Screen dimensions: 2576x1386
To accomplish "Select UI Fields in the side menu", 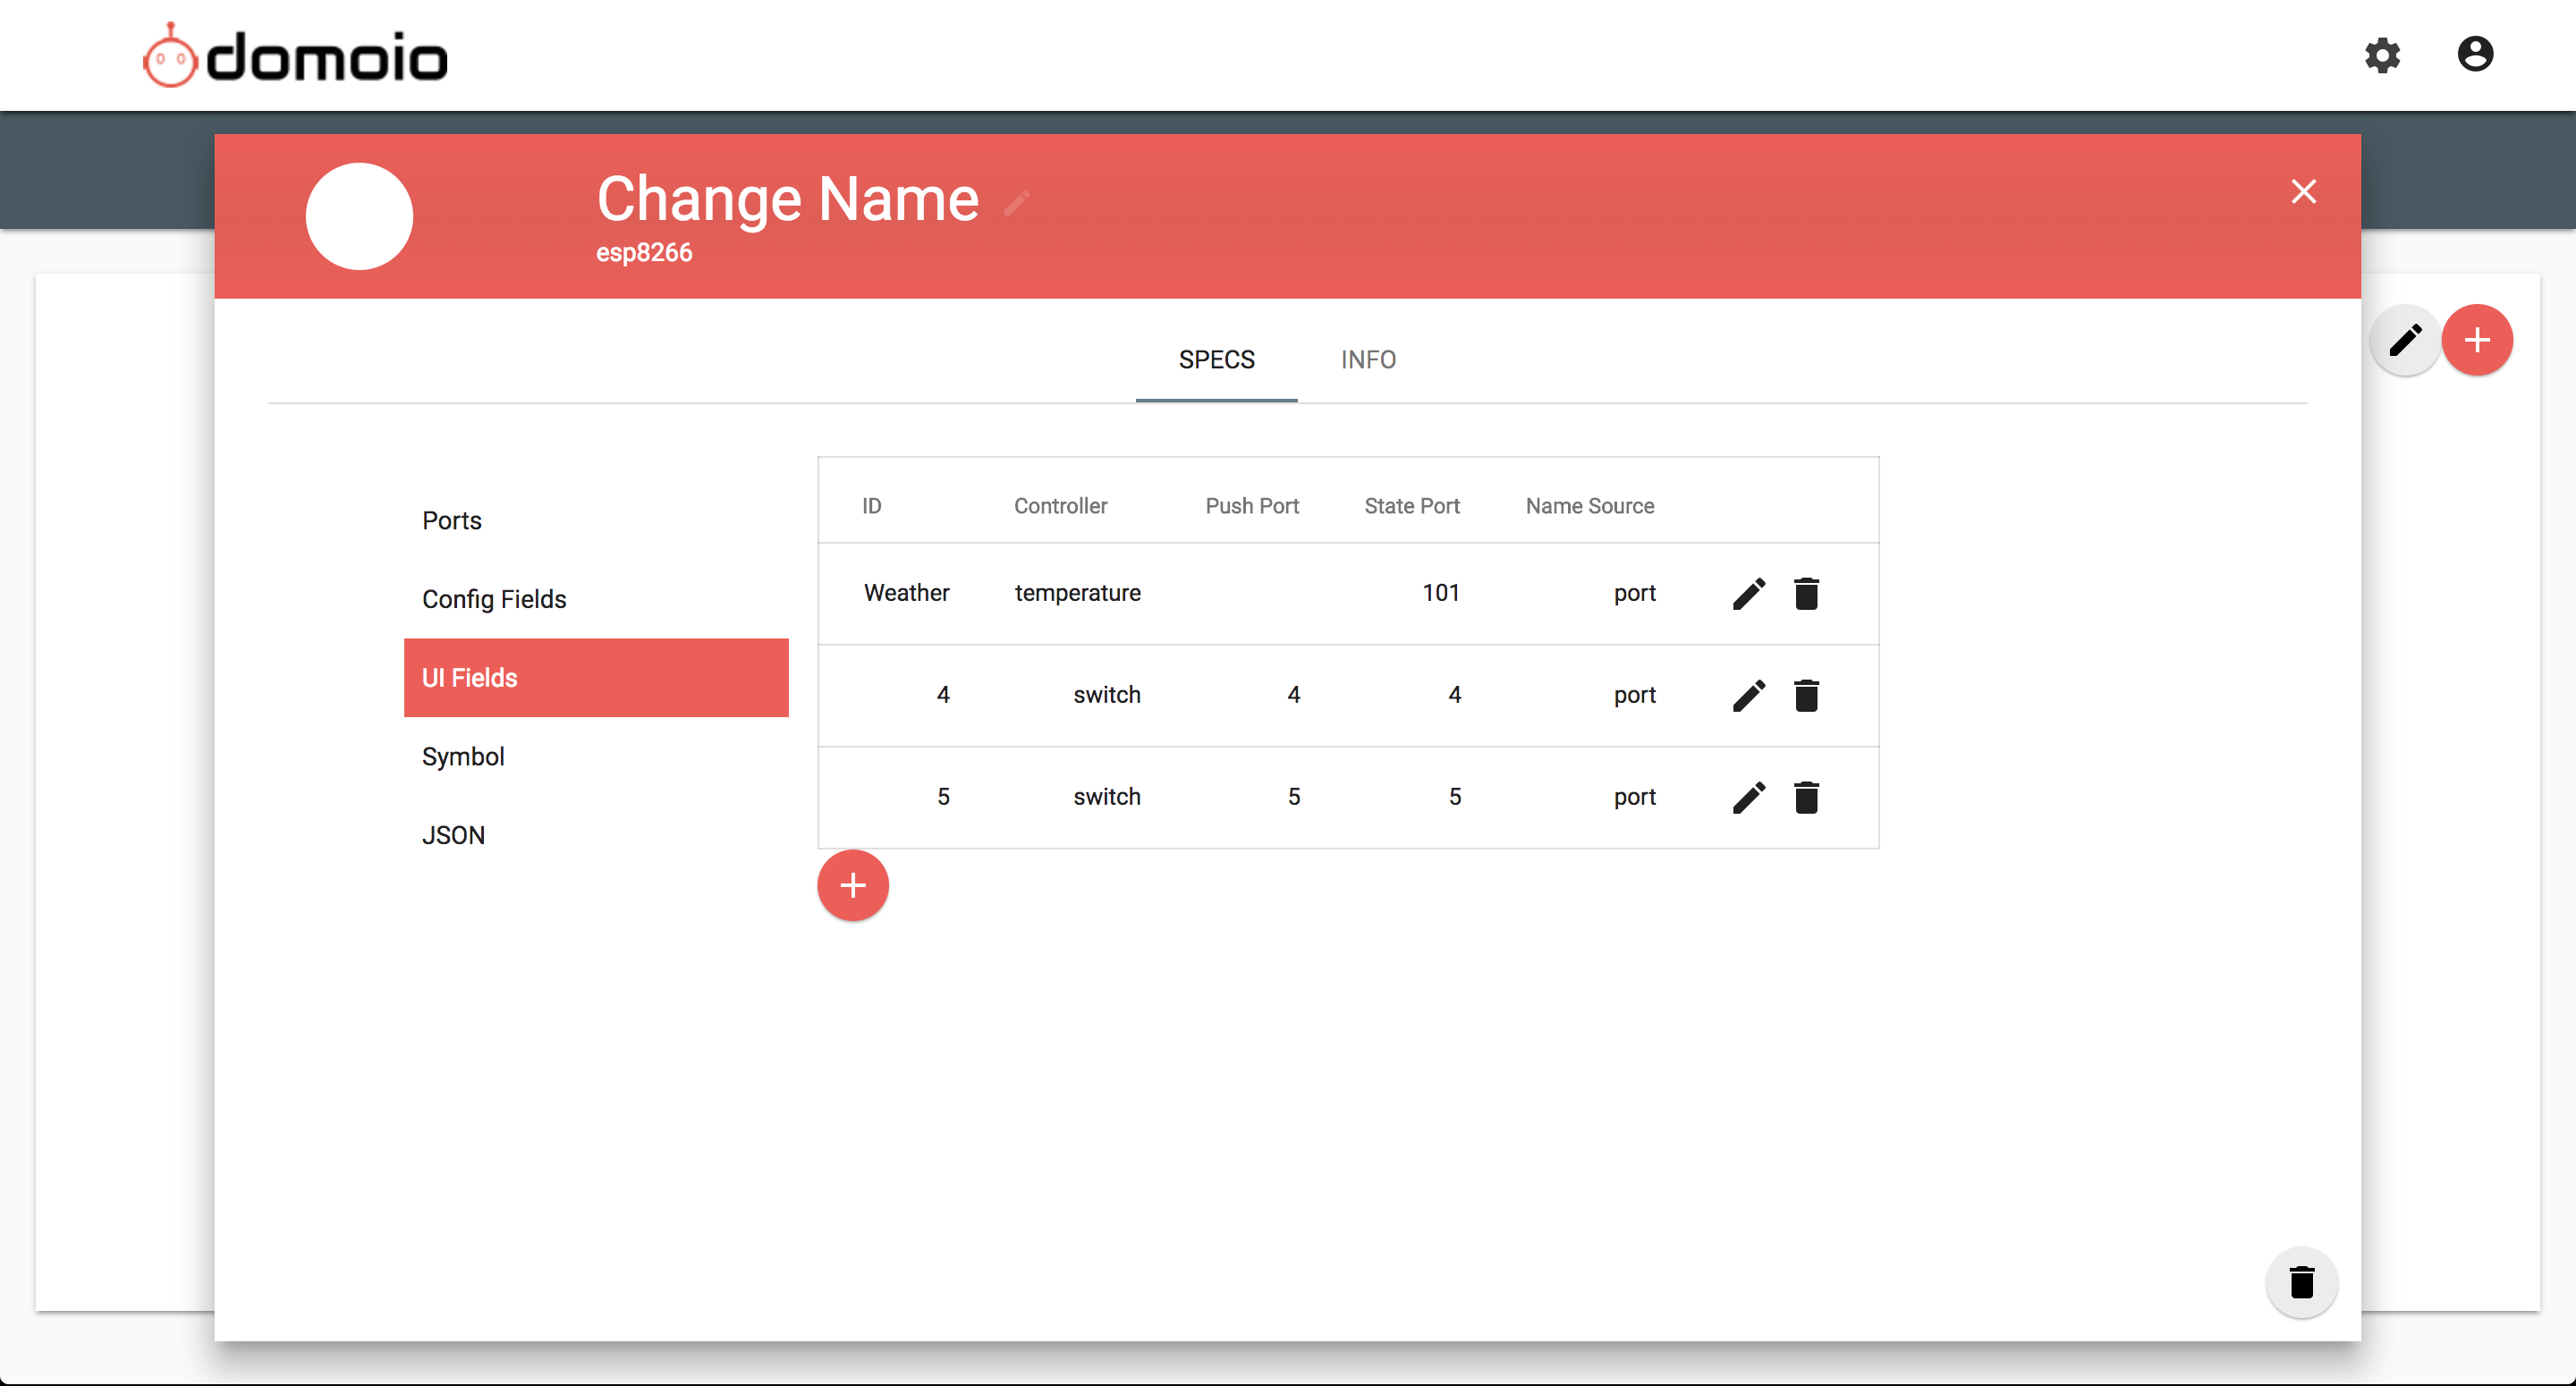I will [x=596, y=677].
